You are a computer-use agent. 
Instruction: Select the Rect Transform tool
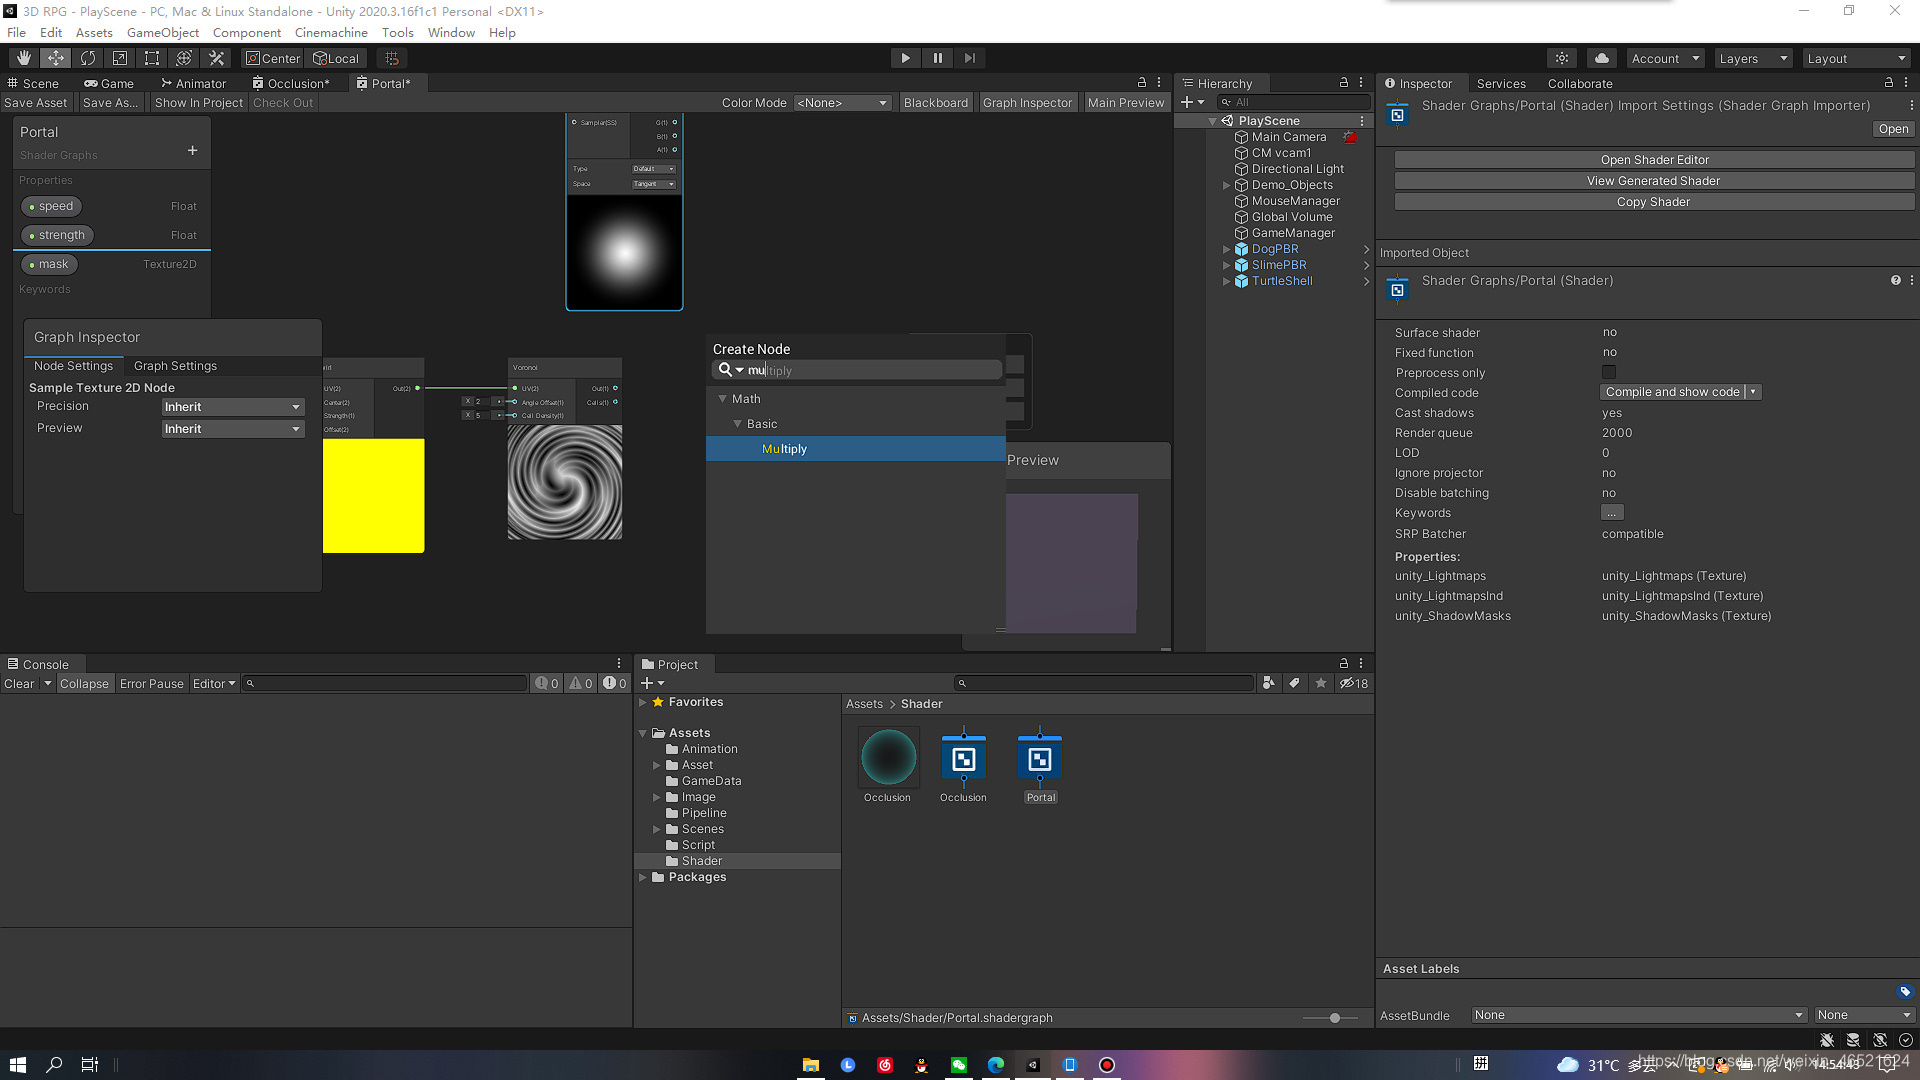152,58
